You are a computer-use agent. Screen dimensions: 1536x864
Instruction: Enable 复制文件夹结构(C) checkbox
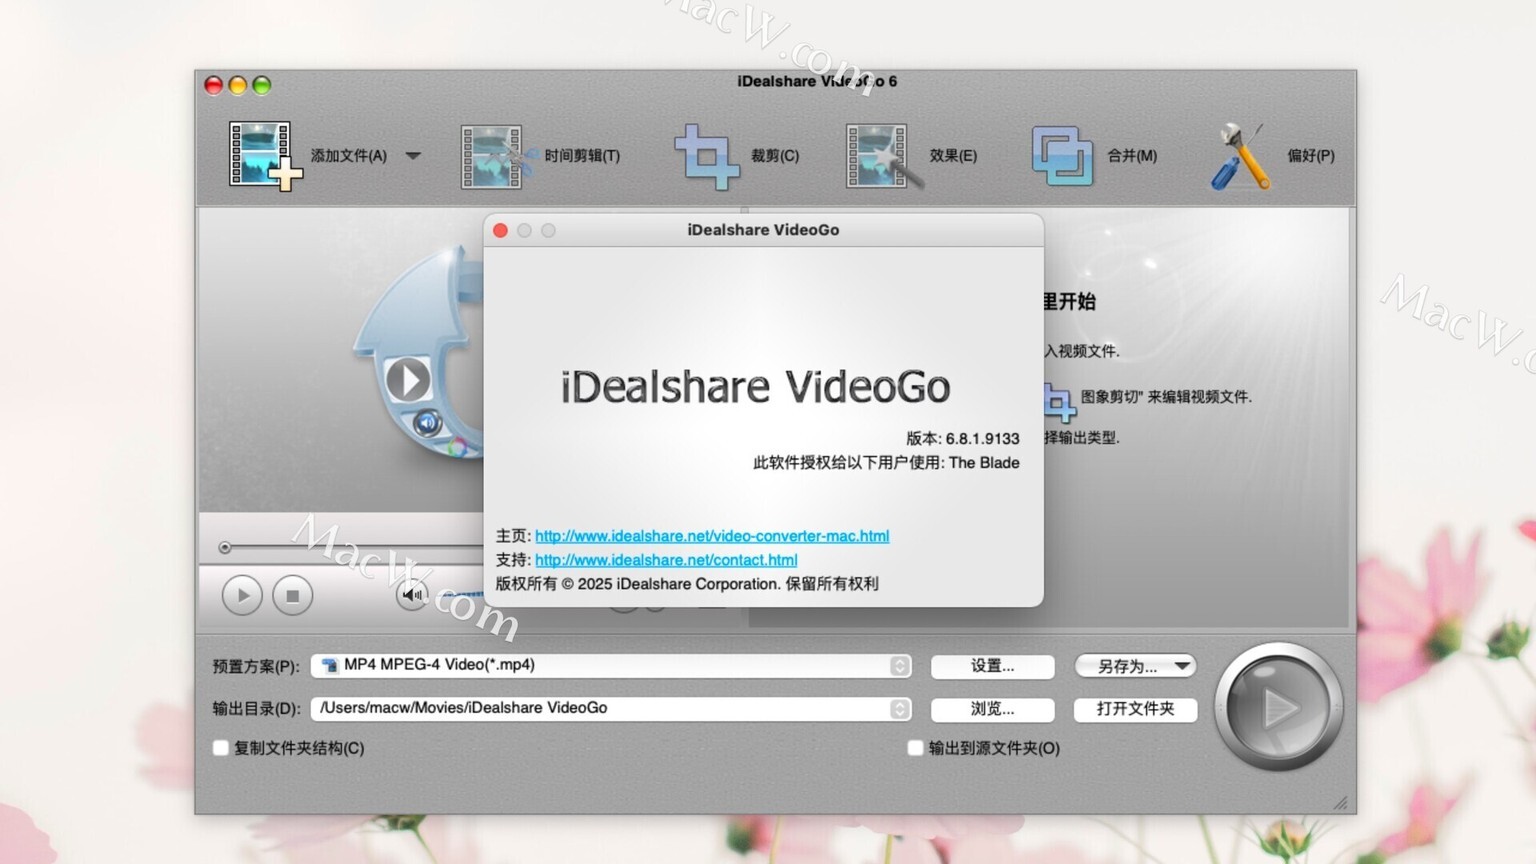click(221, 748)
